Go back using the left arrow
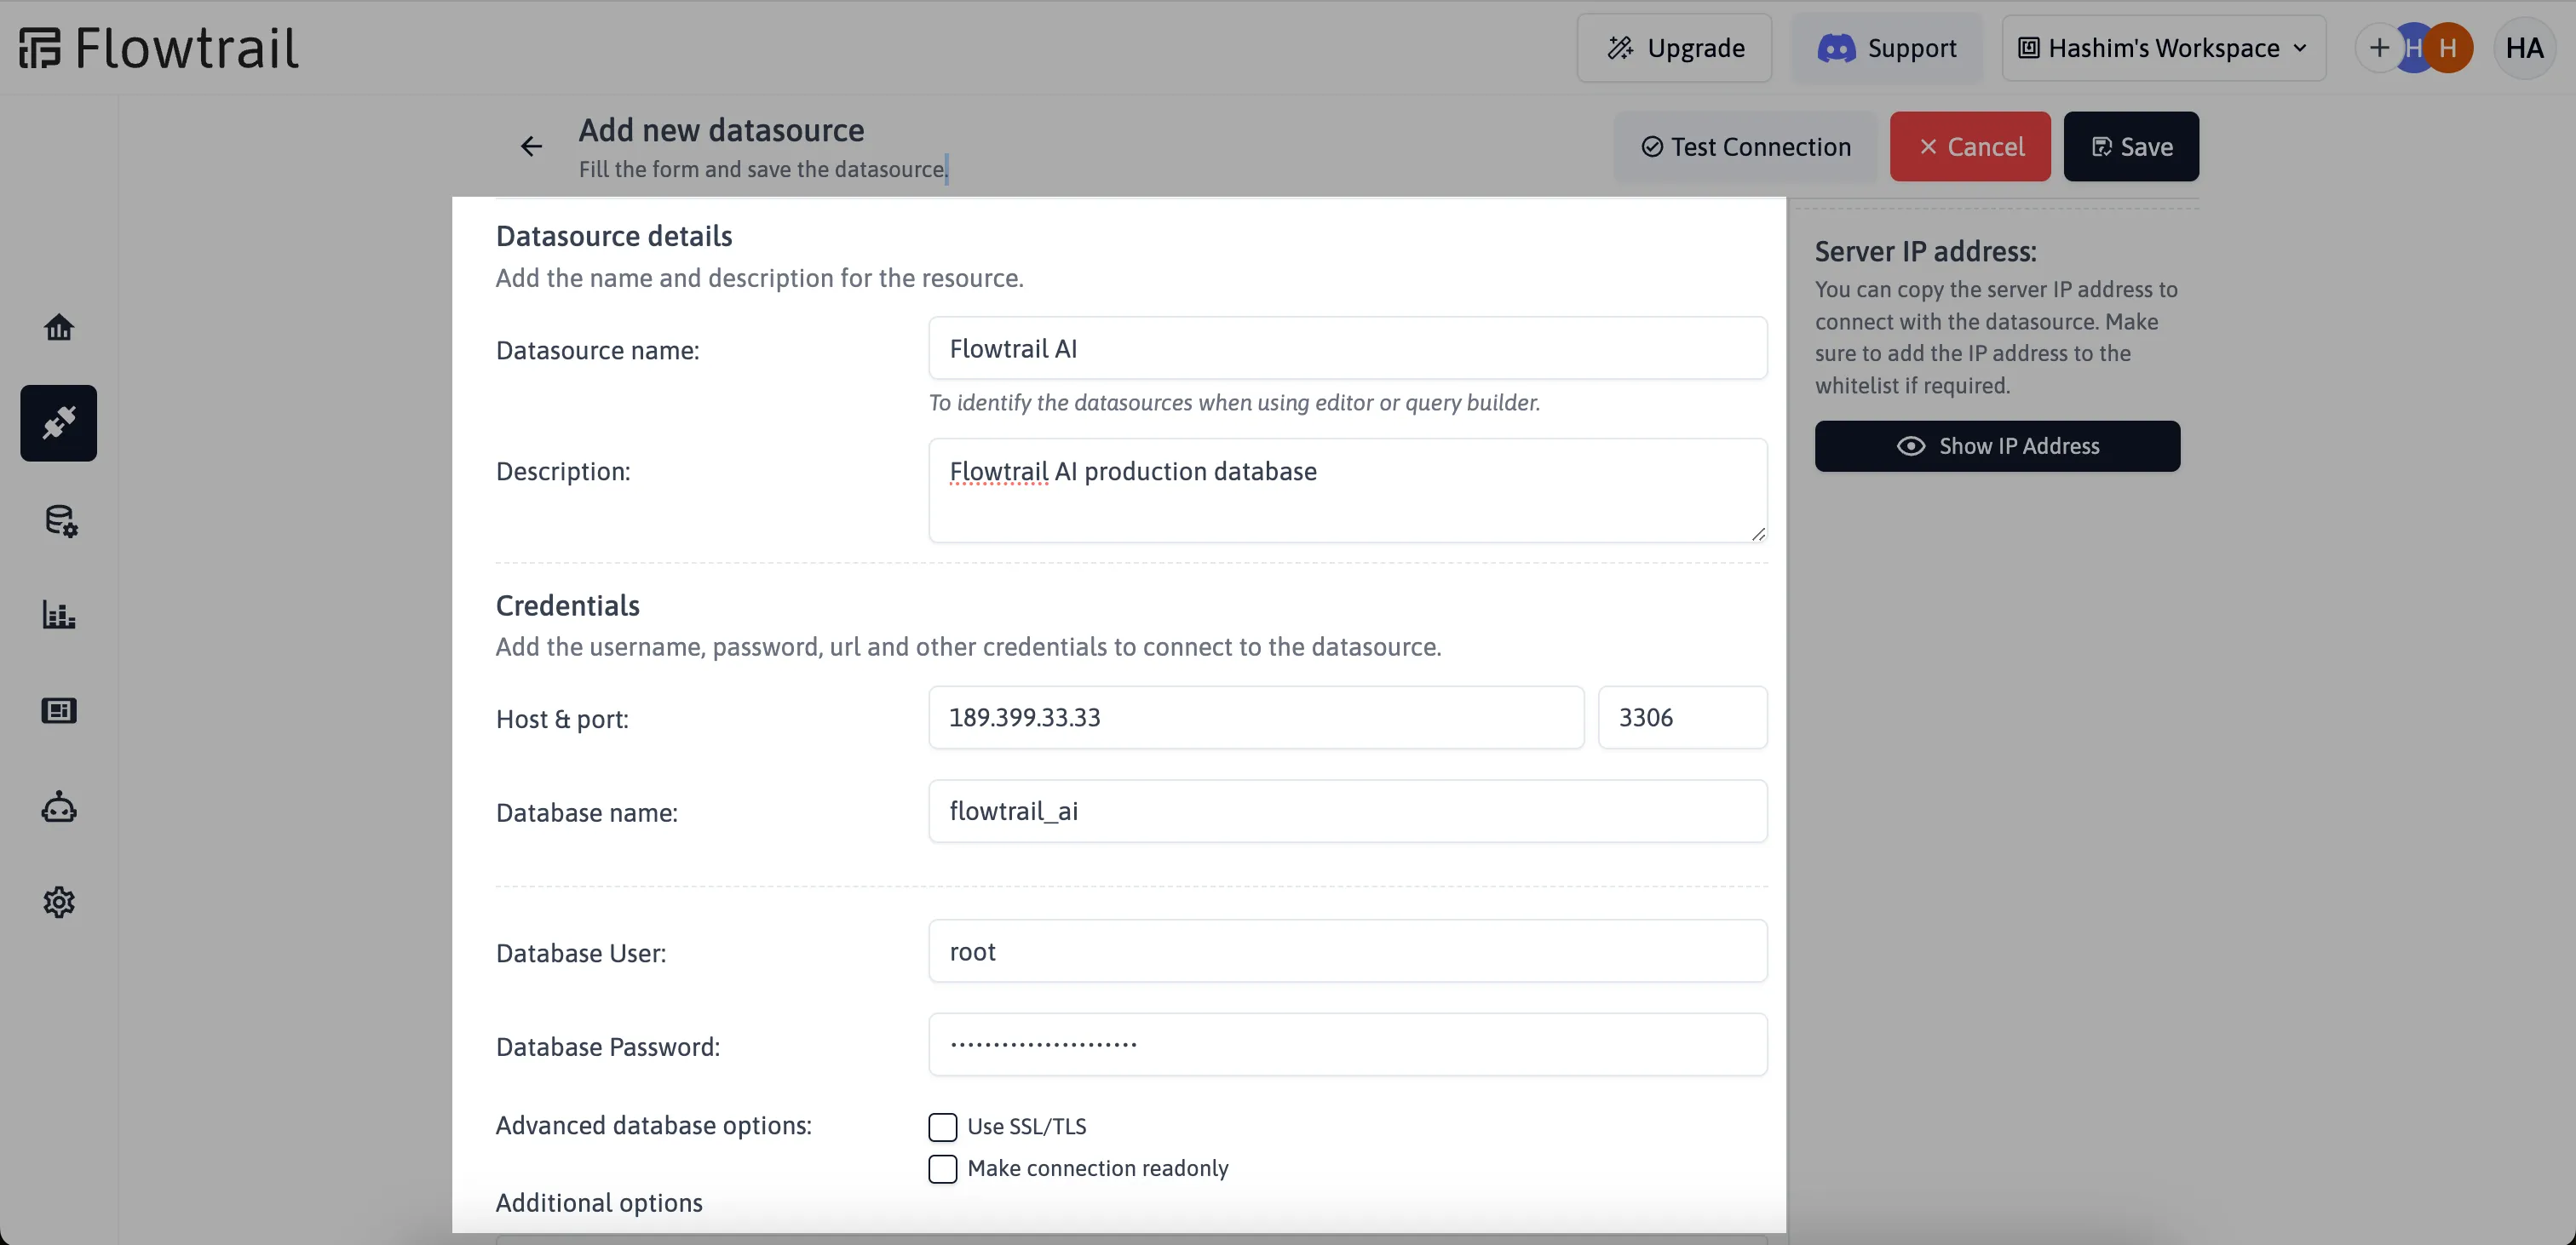The image size is (2576, 1245). [x=531, y=147]
